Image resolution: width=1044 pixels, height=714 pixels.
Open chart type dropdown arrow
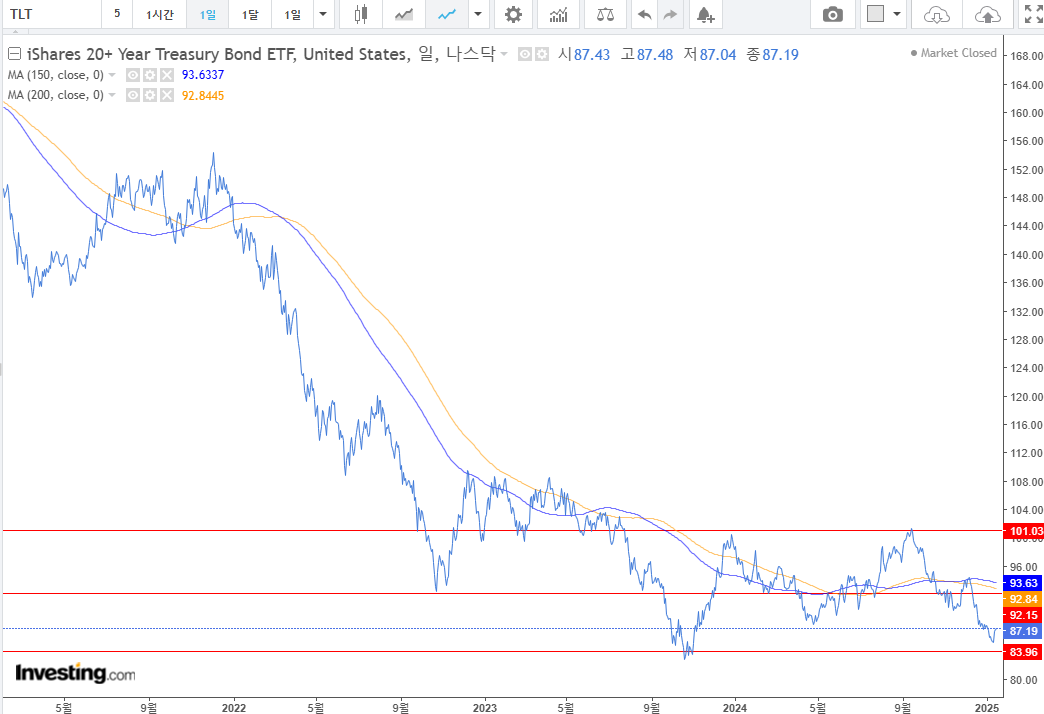(478, 14)
